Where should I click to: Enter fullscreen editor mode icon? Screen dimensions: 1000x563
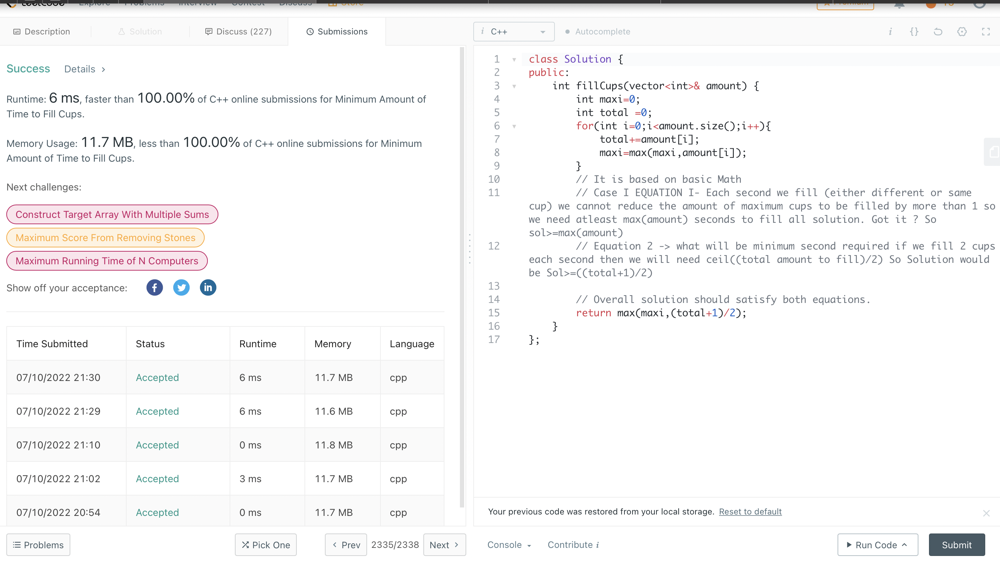[985, 31]
